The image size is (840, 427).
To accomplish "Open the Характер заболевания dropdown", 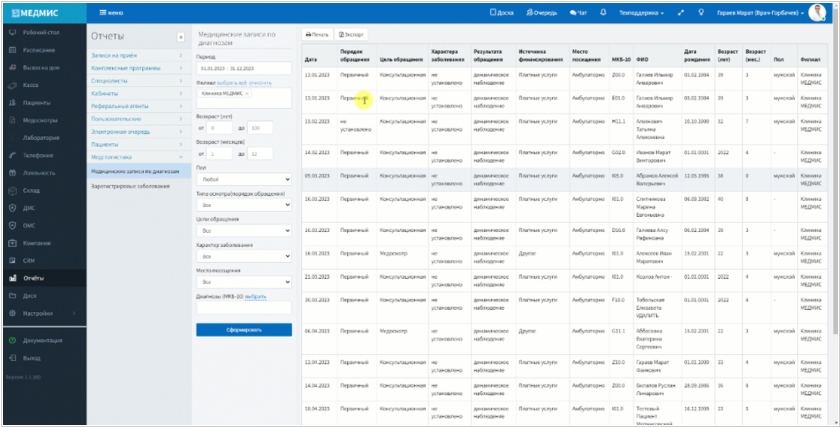I will pyautogui.click(x=244, y=256).
